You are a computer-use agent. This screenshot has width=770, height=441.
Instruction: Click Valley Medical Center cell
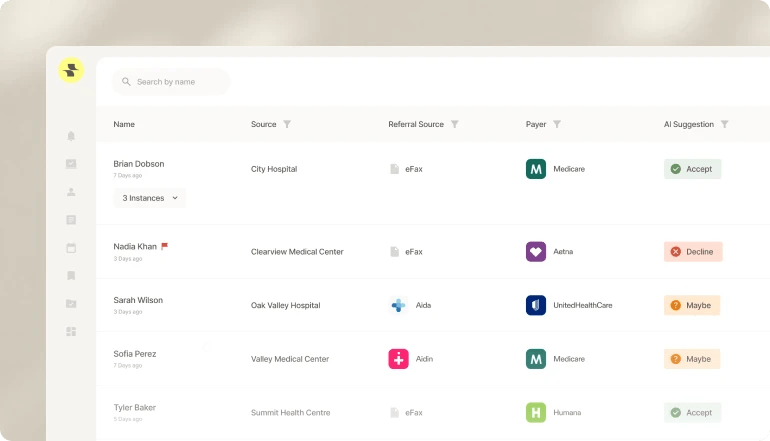tap(290, 359)
